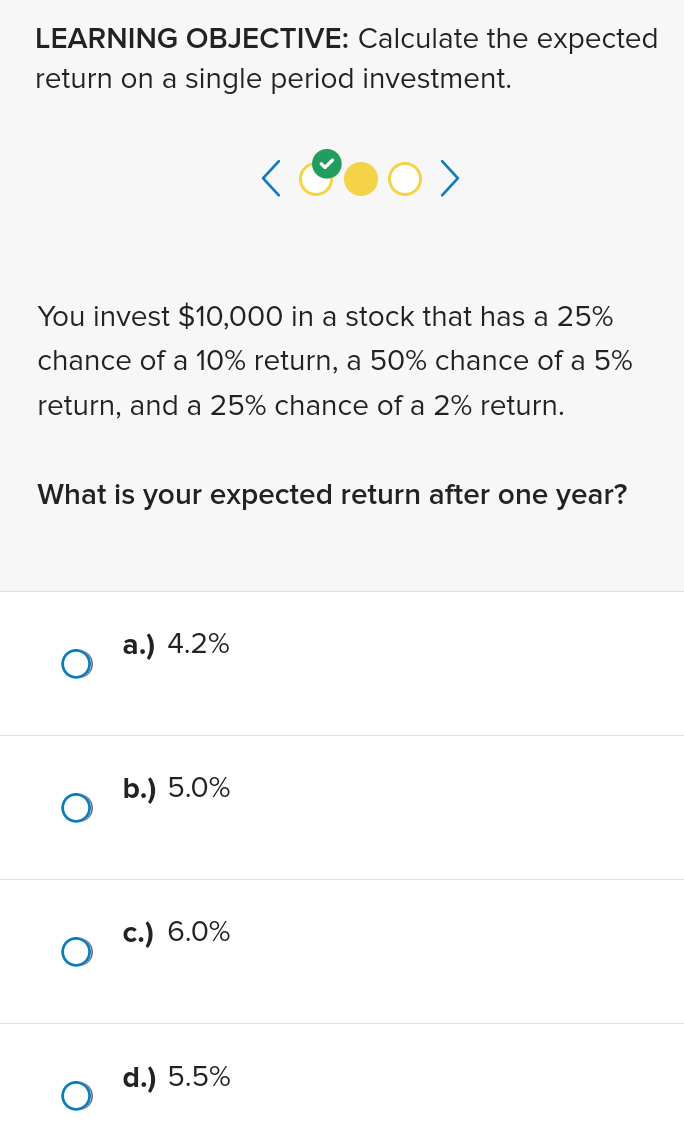Screen dimensions: 684x1144
Task: Select answer d.) 5.5%
Action: tap(77, 1095)
